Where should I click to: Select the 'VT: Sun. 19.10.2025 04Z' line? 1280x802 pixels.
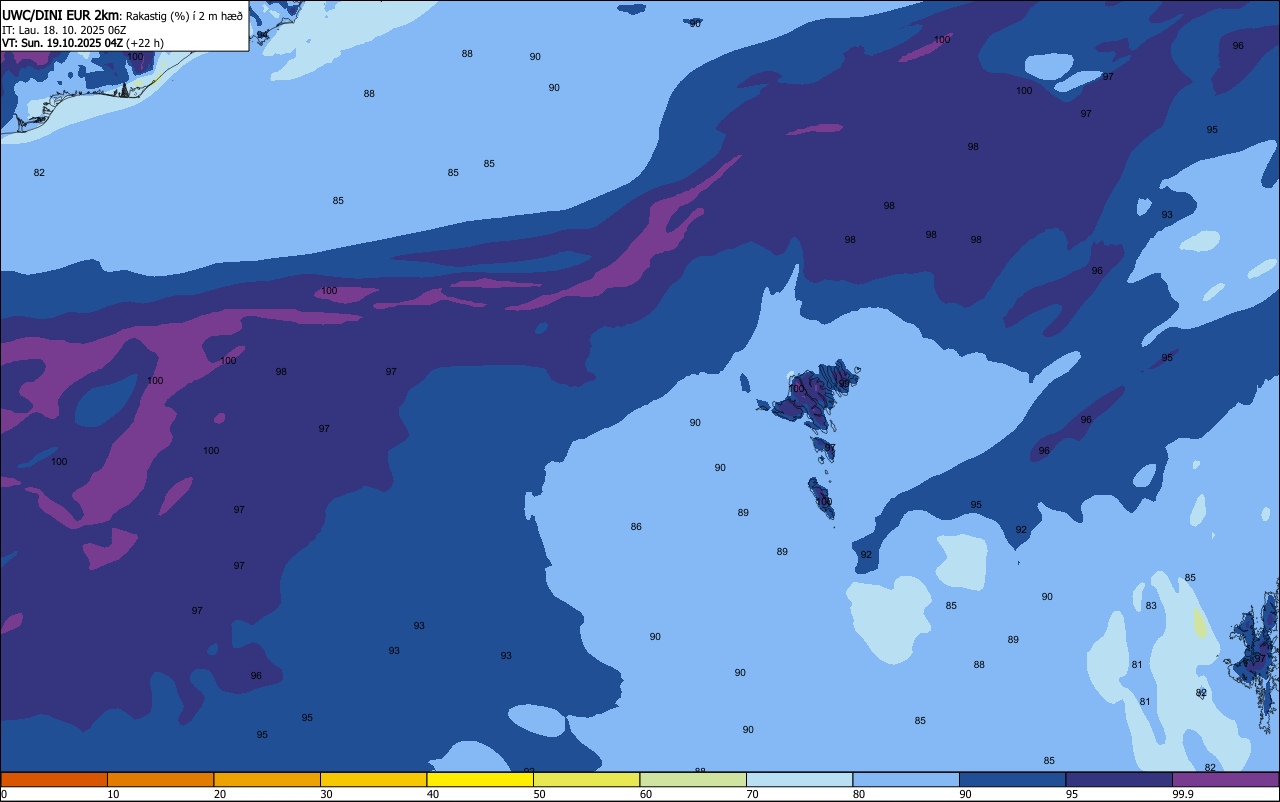coord(62,43)
